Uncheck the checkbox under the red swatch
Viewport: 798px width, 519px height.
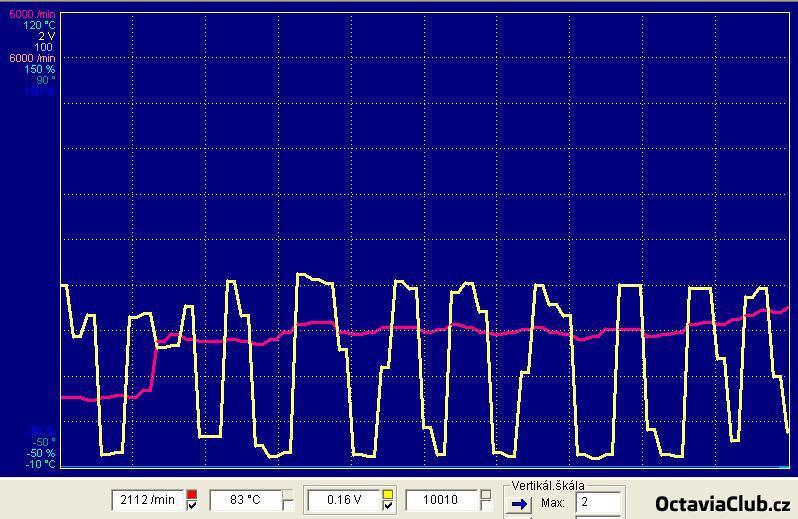click(x=192, y=506)
